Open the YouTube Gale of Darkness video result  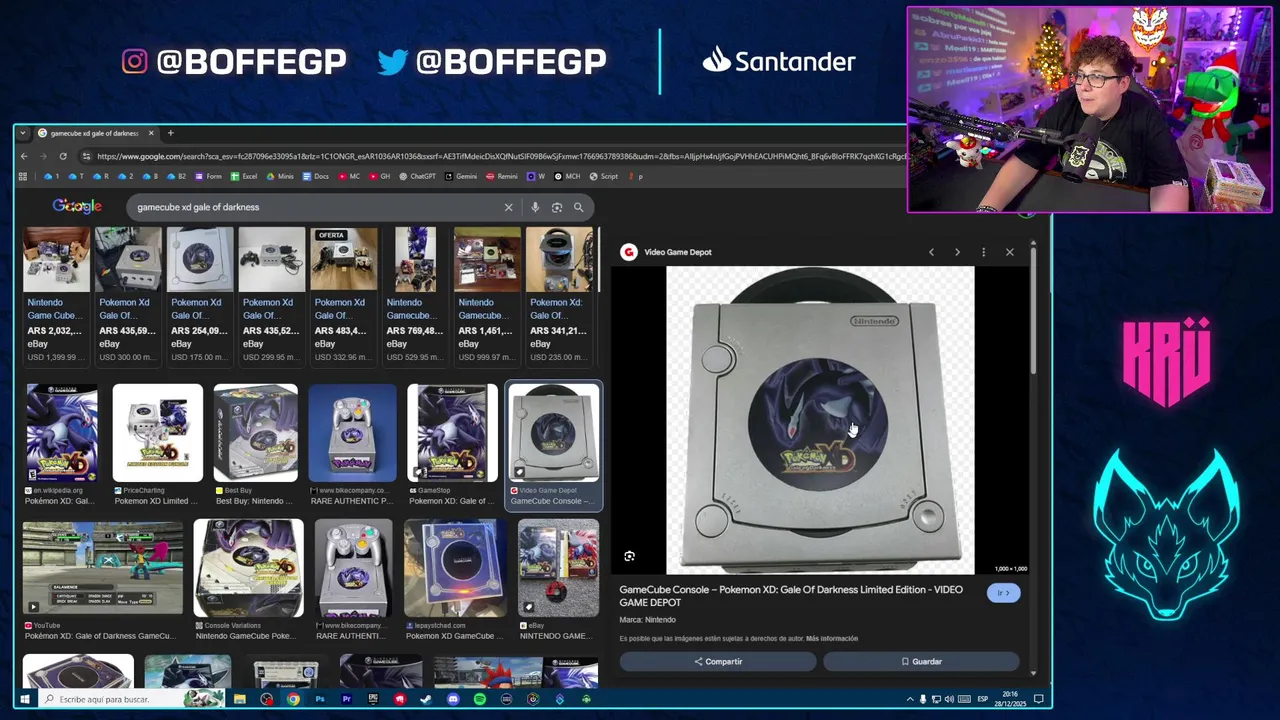pyautogui.click(x=103, y=579)
